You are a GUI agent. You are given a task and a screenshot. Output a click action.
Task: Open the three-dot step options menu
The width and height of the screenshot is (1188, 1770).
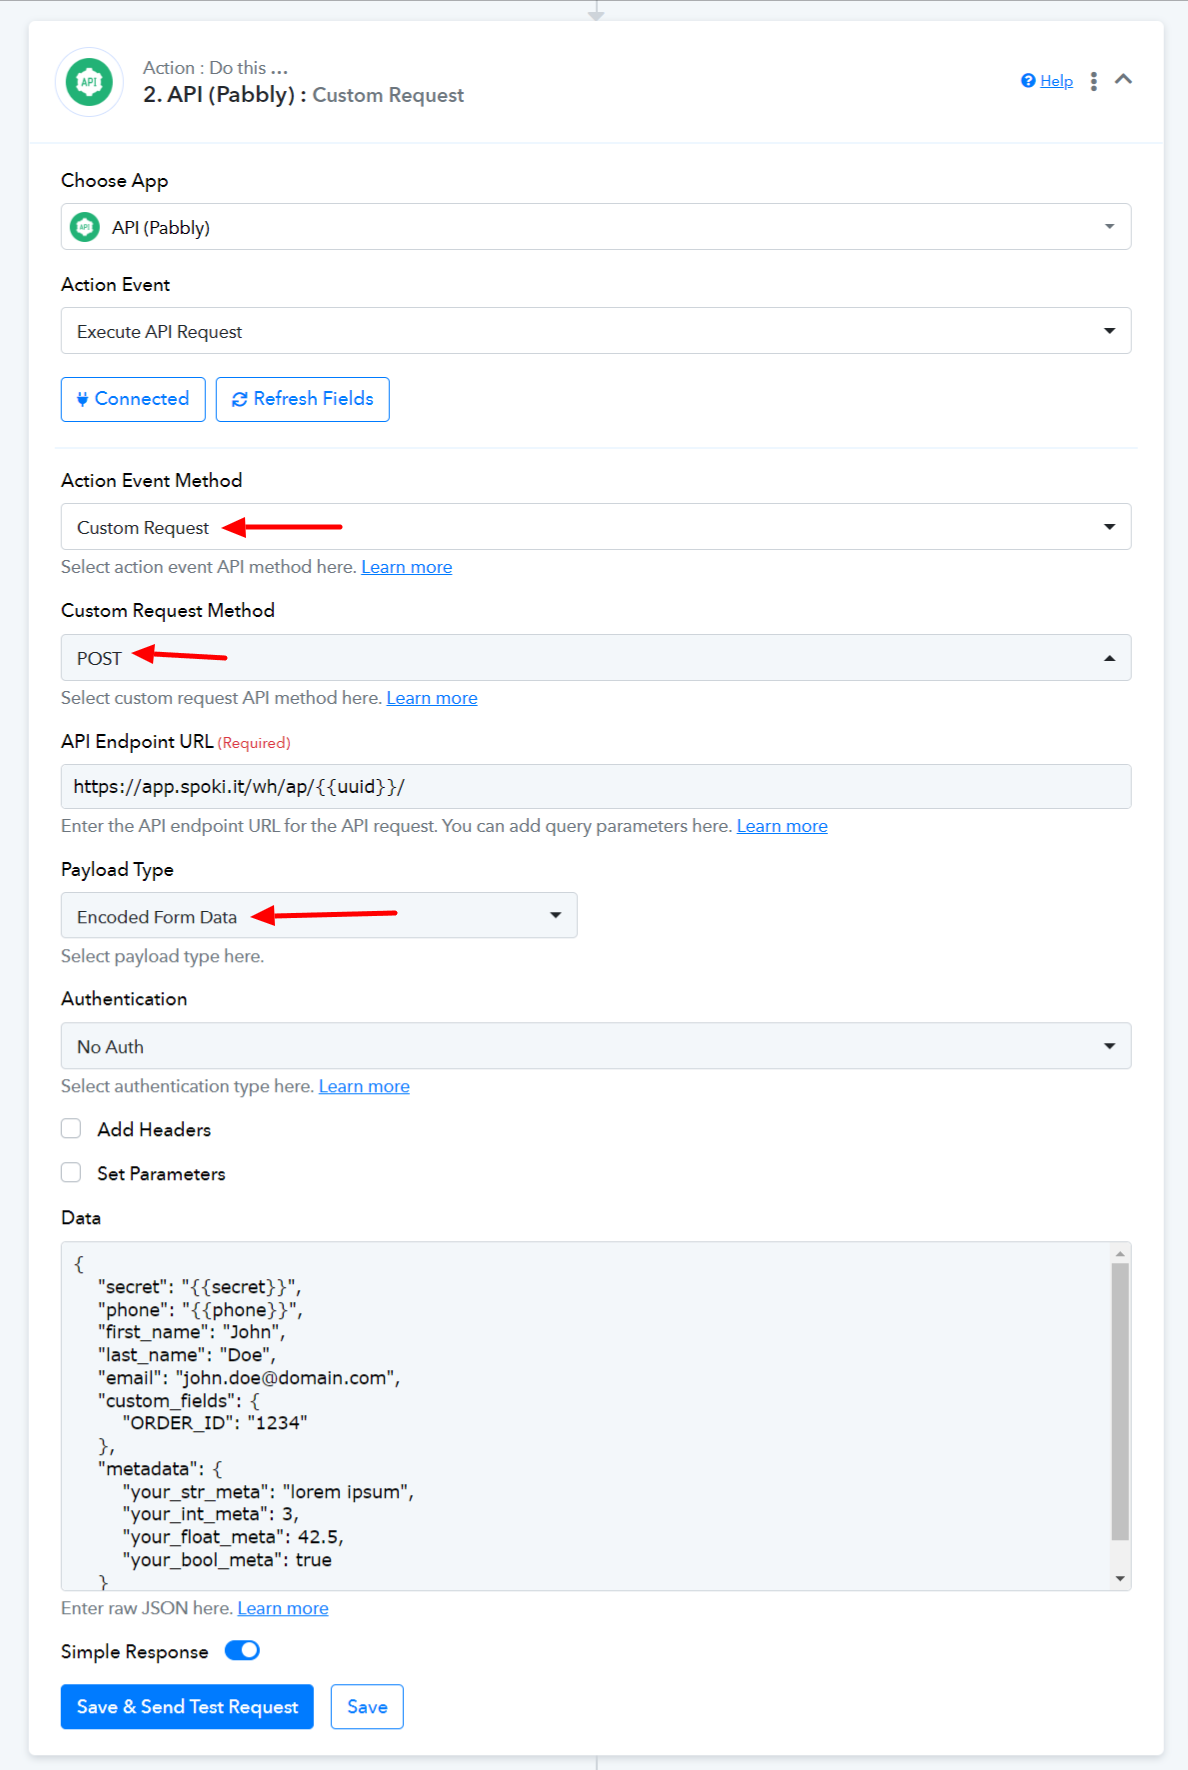pyautogui.click(x=1093, y=81)
